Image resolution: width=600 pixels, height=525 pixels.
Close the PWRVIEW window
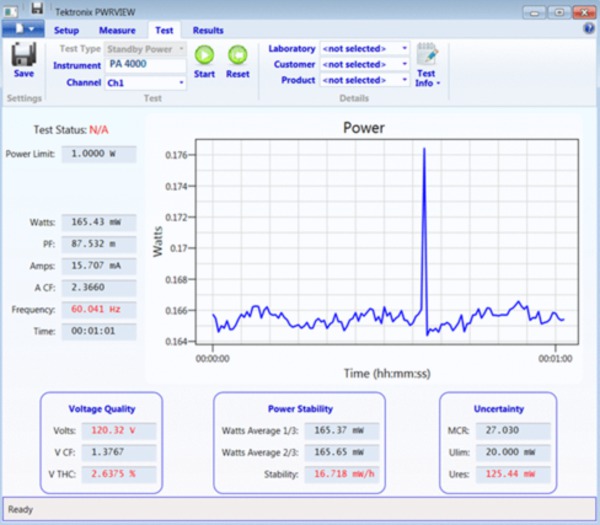584,13
